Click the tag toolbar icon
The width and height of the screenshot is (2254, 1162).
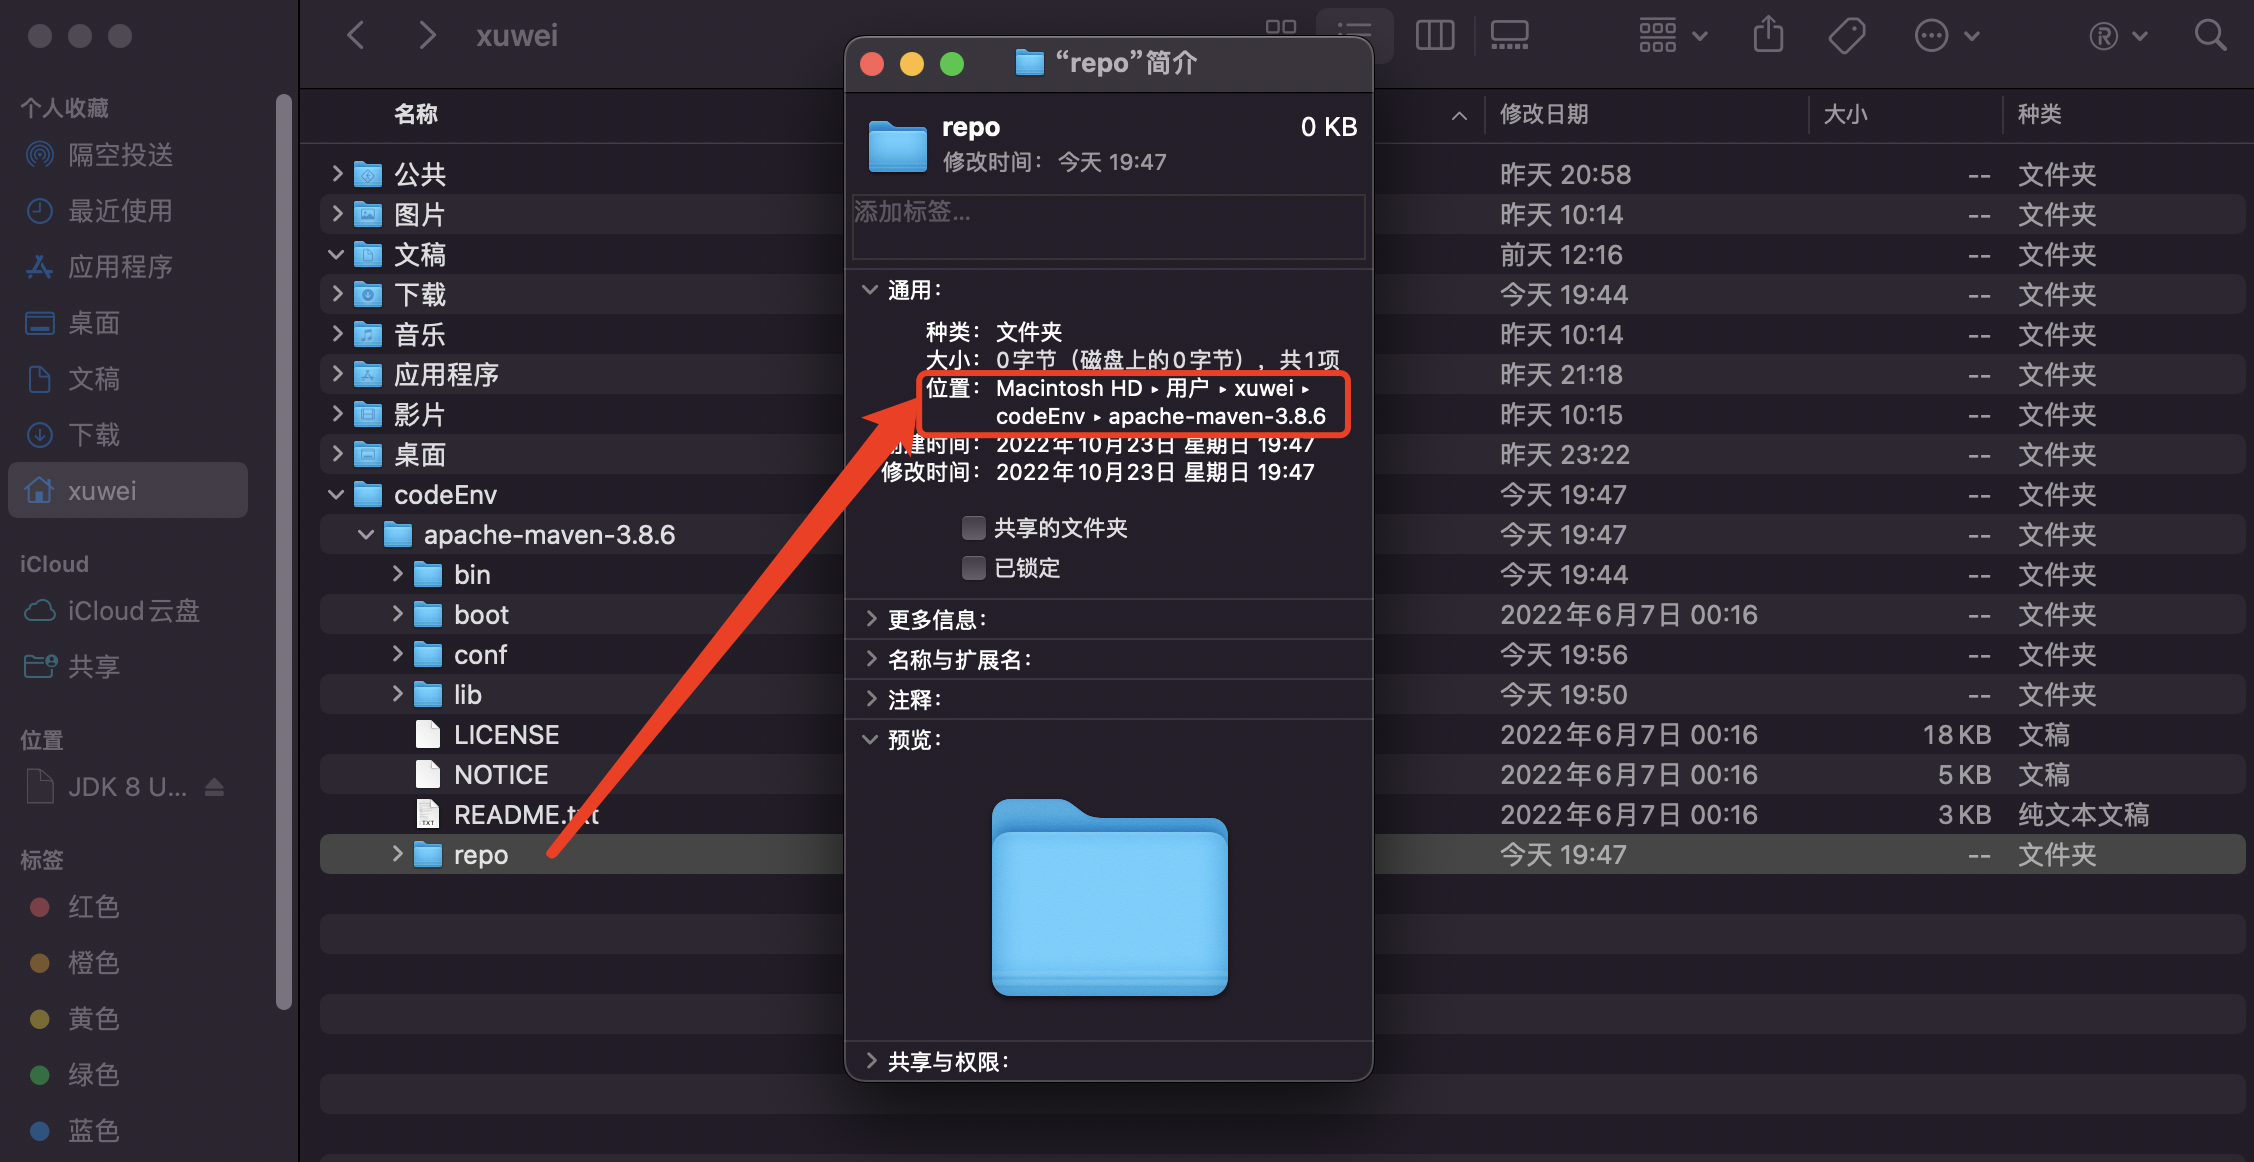pyautogui.click(x=1846, y=36)
